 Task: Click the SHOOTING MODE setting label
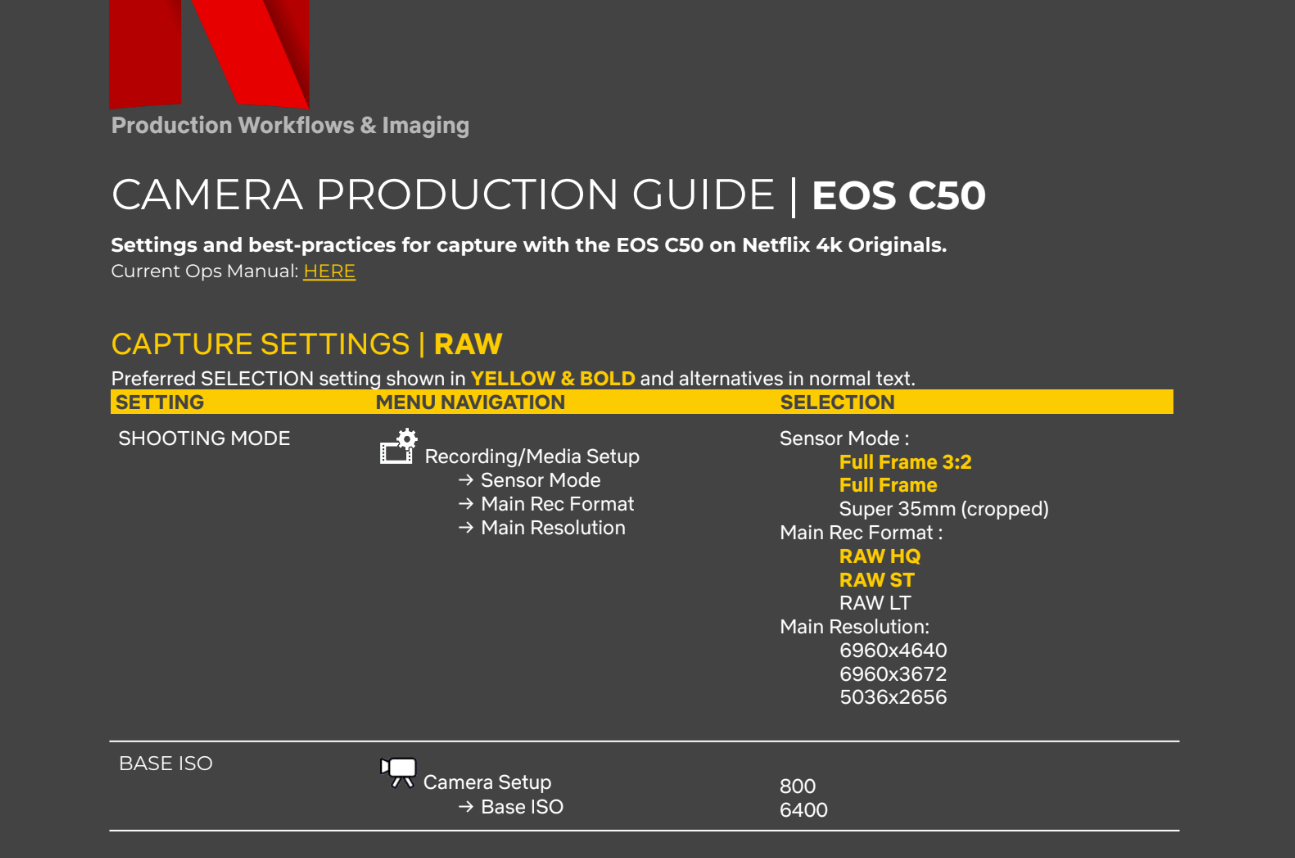(204, 438)
